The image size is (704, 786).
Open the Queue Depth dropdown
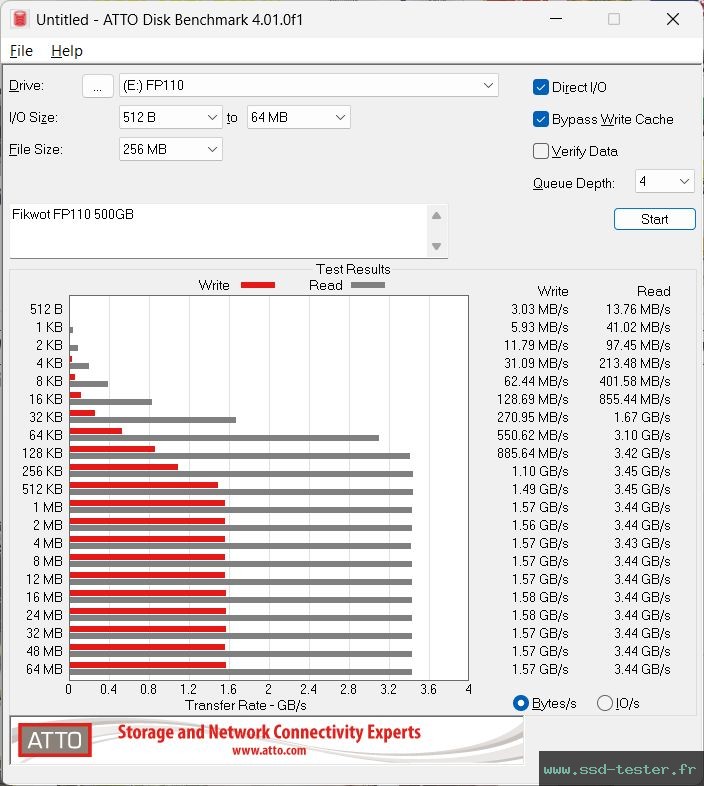[664, 181]
